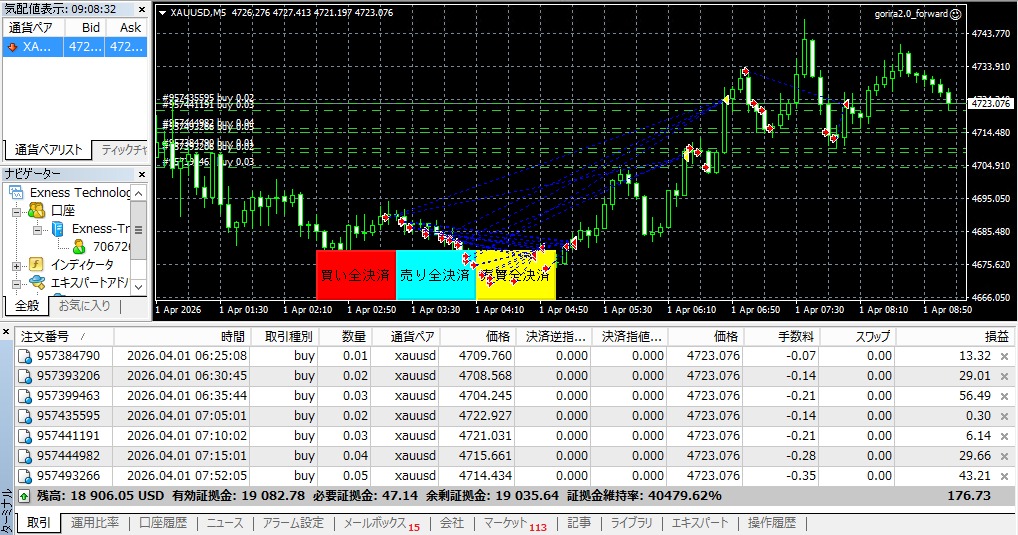Open the 取引 terminal tab

(x=39, y=523)
